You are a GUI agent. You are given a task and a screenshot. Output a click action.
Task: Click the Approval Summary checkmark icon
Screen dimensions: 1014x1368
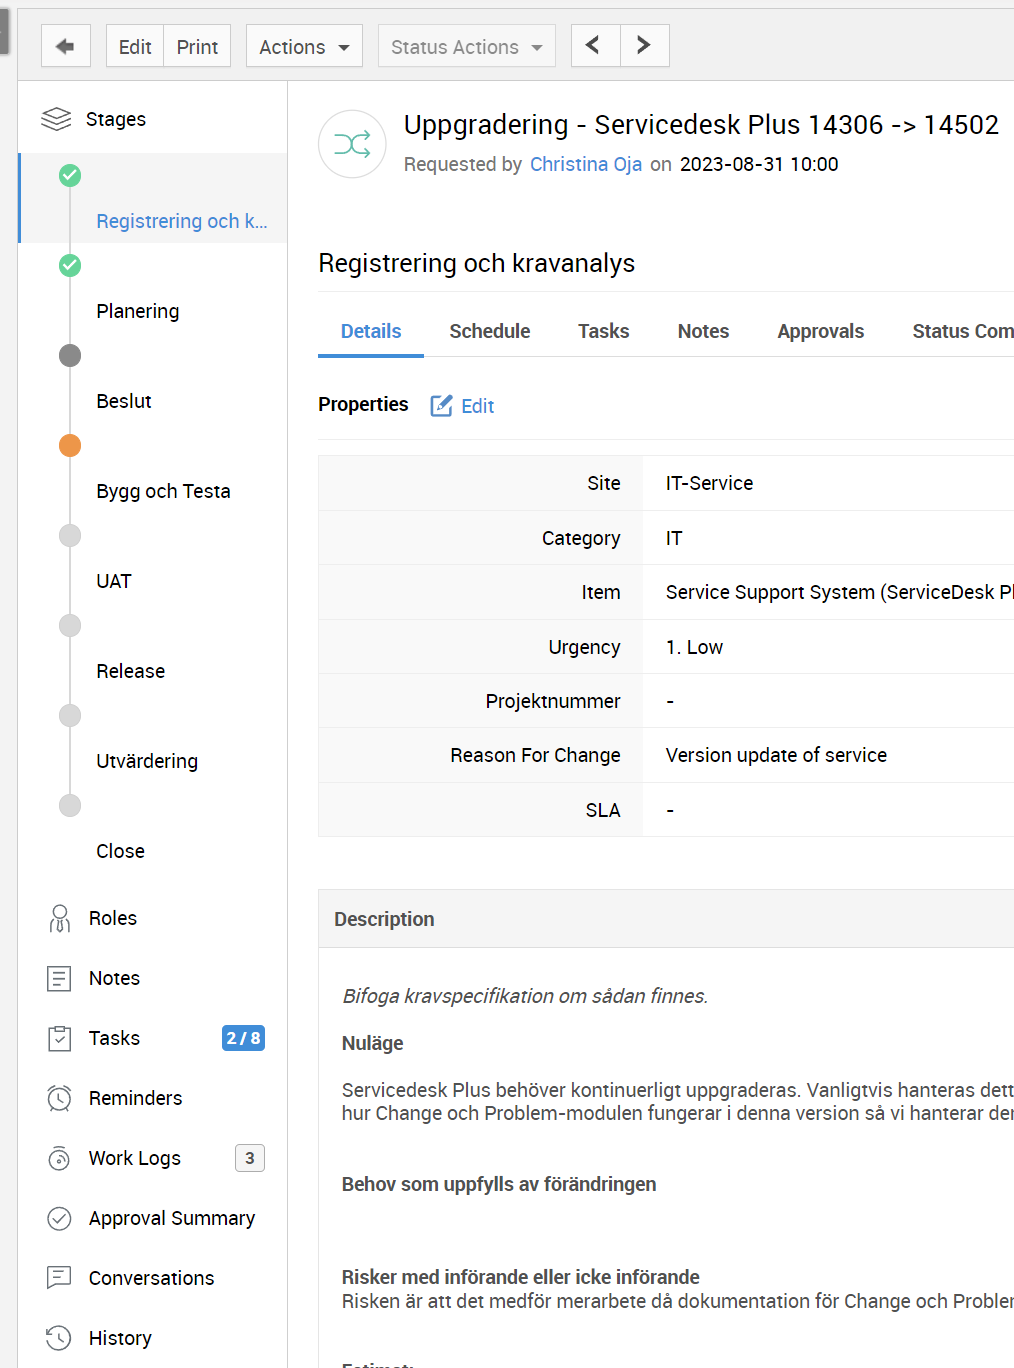(x=60, y=1218)
